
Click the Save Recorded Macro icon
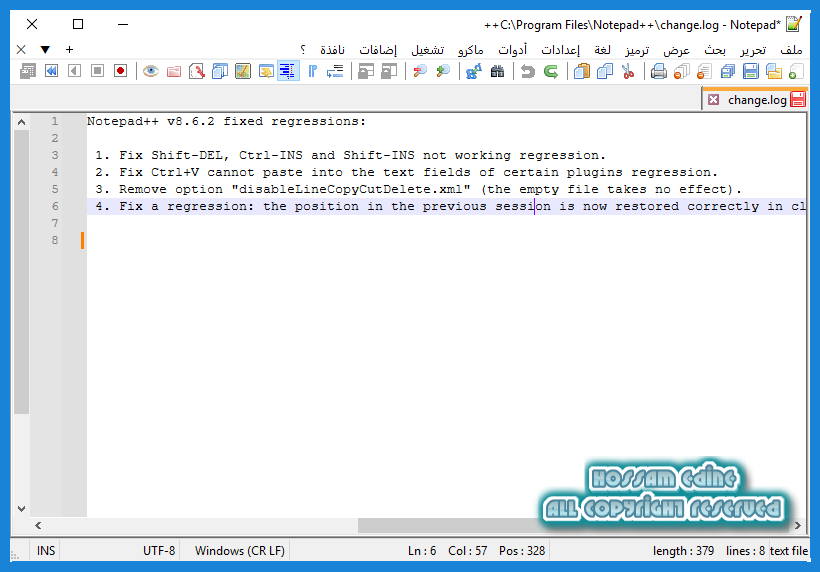tap(28, 71)
